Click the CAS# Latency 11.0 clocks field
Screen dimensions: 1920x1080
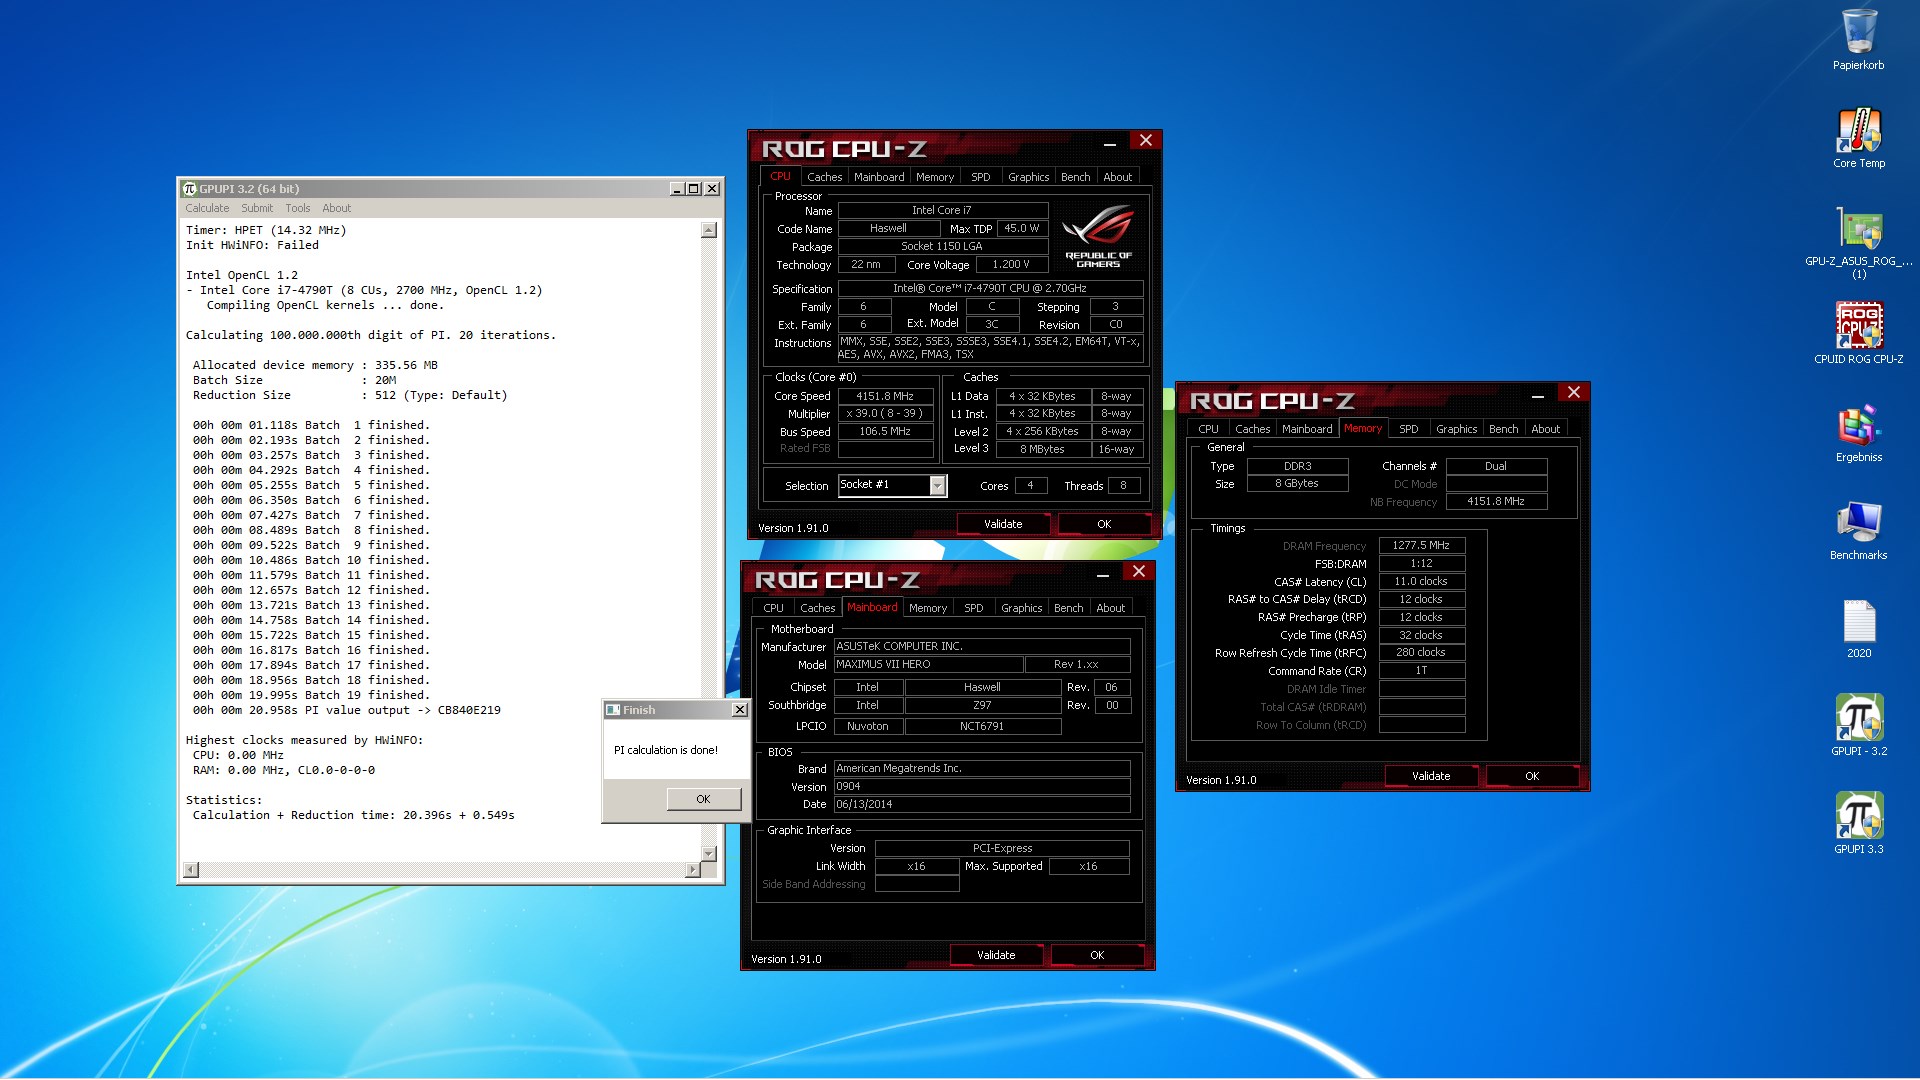point(1421,581)
